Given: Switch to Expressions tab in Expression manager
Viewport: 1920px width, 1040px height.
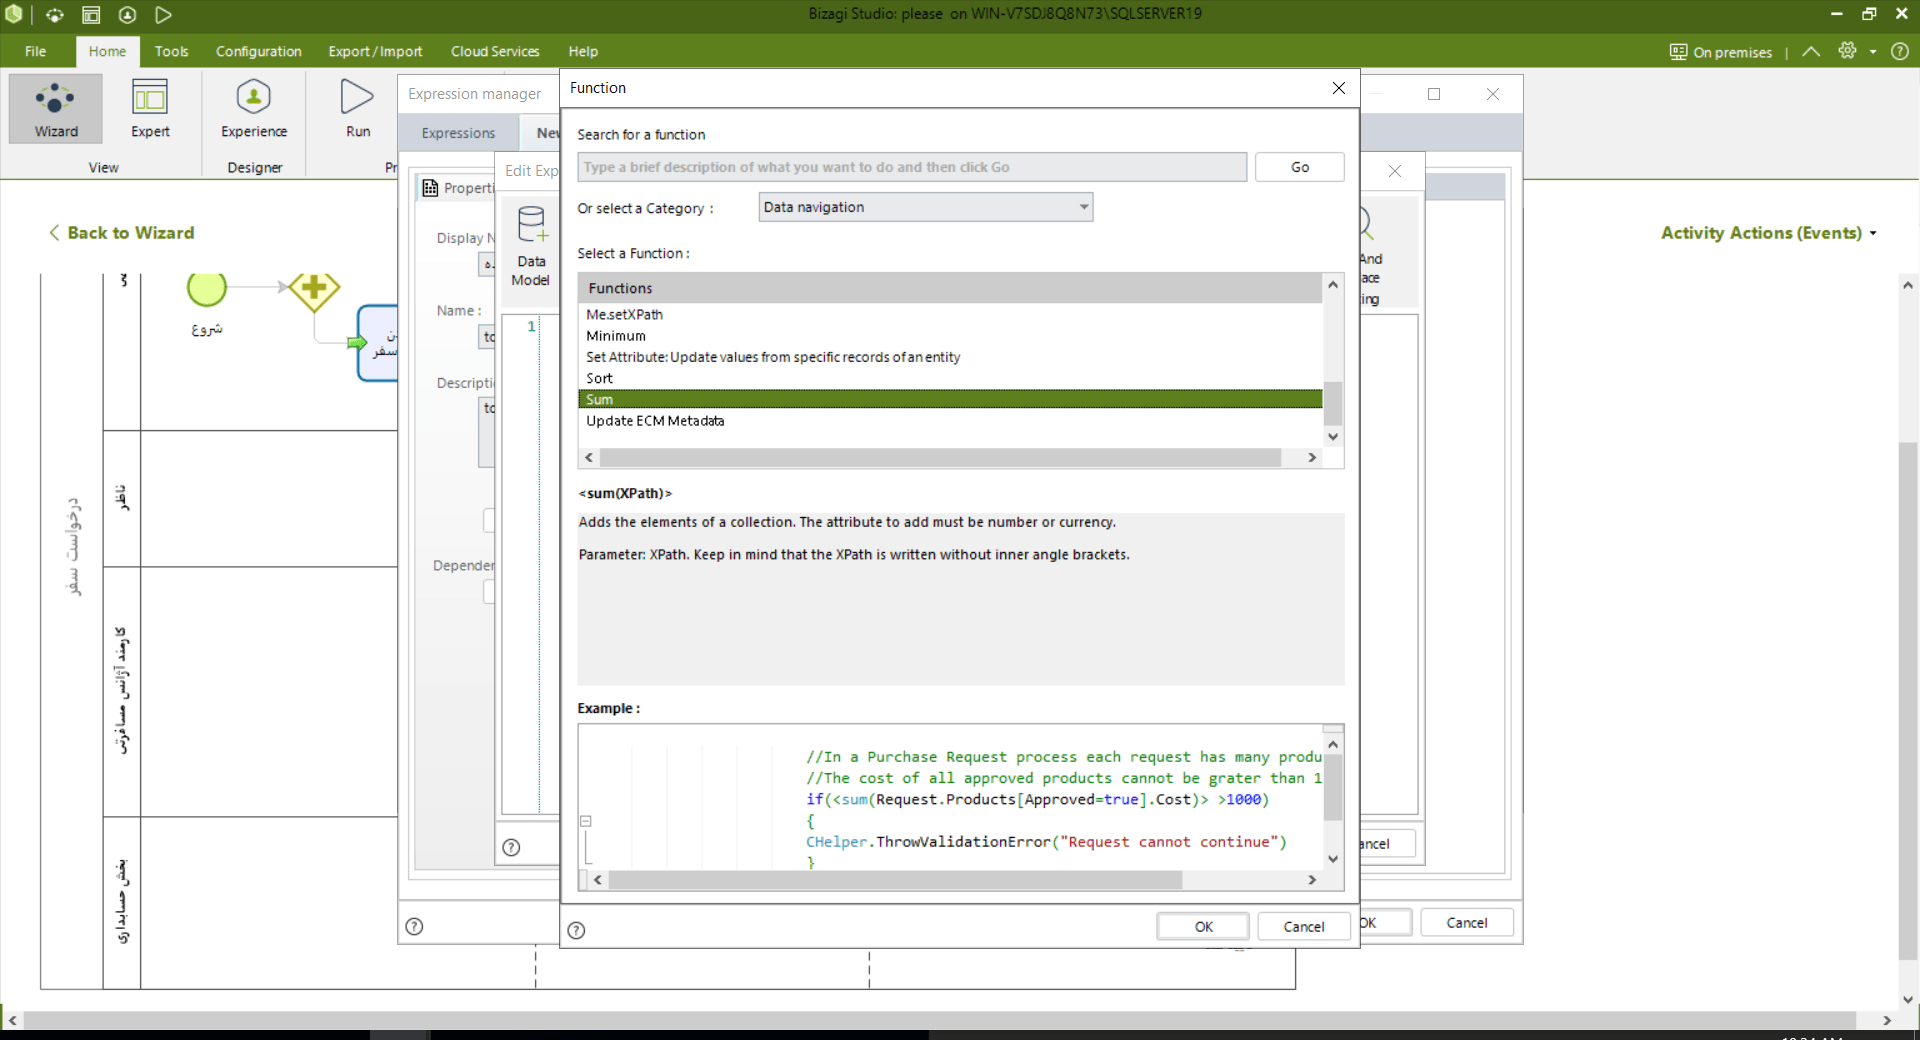Looking at the screenshot, I should click(458, 133).
